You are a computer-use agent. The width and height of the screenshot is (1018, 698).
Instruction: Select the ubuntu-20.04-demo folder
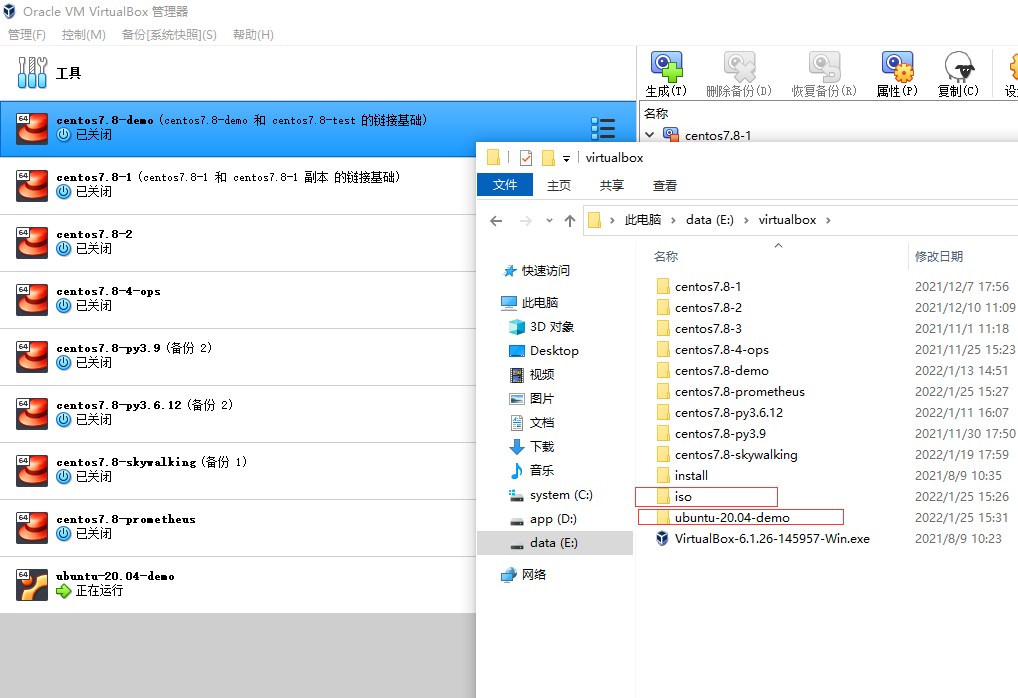732,517
